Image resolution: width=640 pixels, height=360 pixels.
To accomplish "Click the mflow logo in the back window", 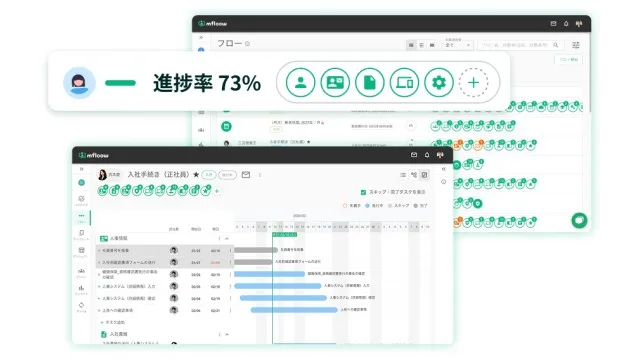I will (212, 24).
